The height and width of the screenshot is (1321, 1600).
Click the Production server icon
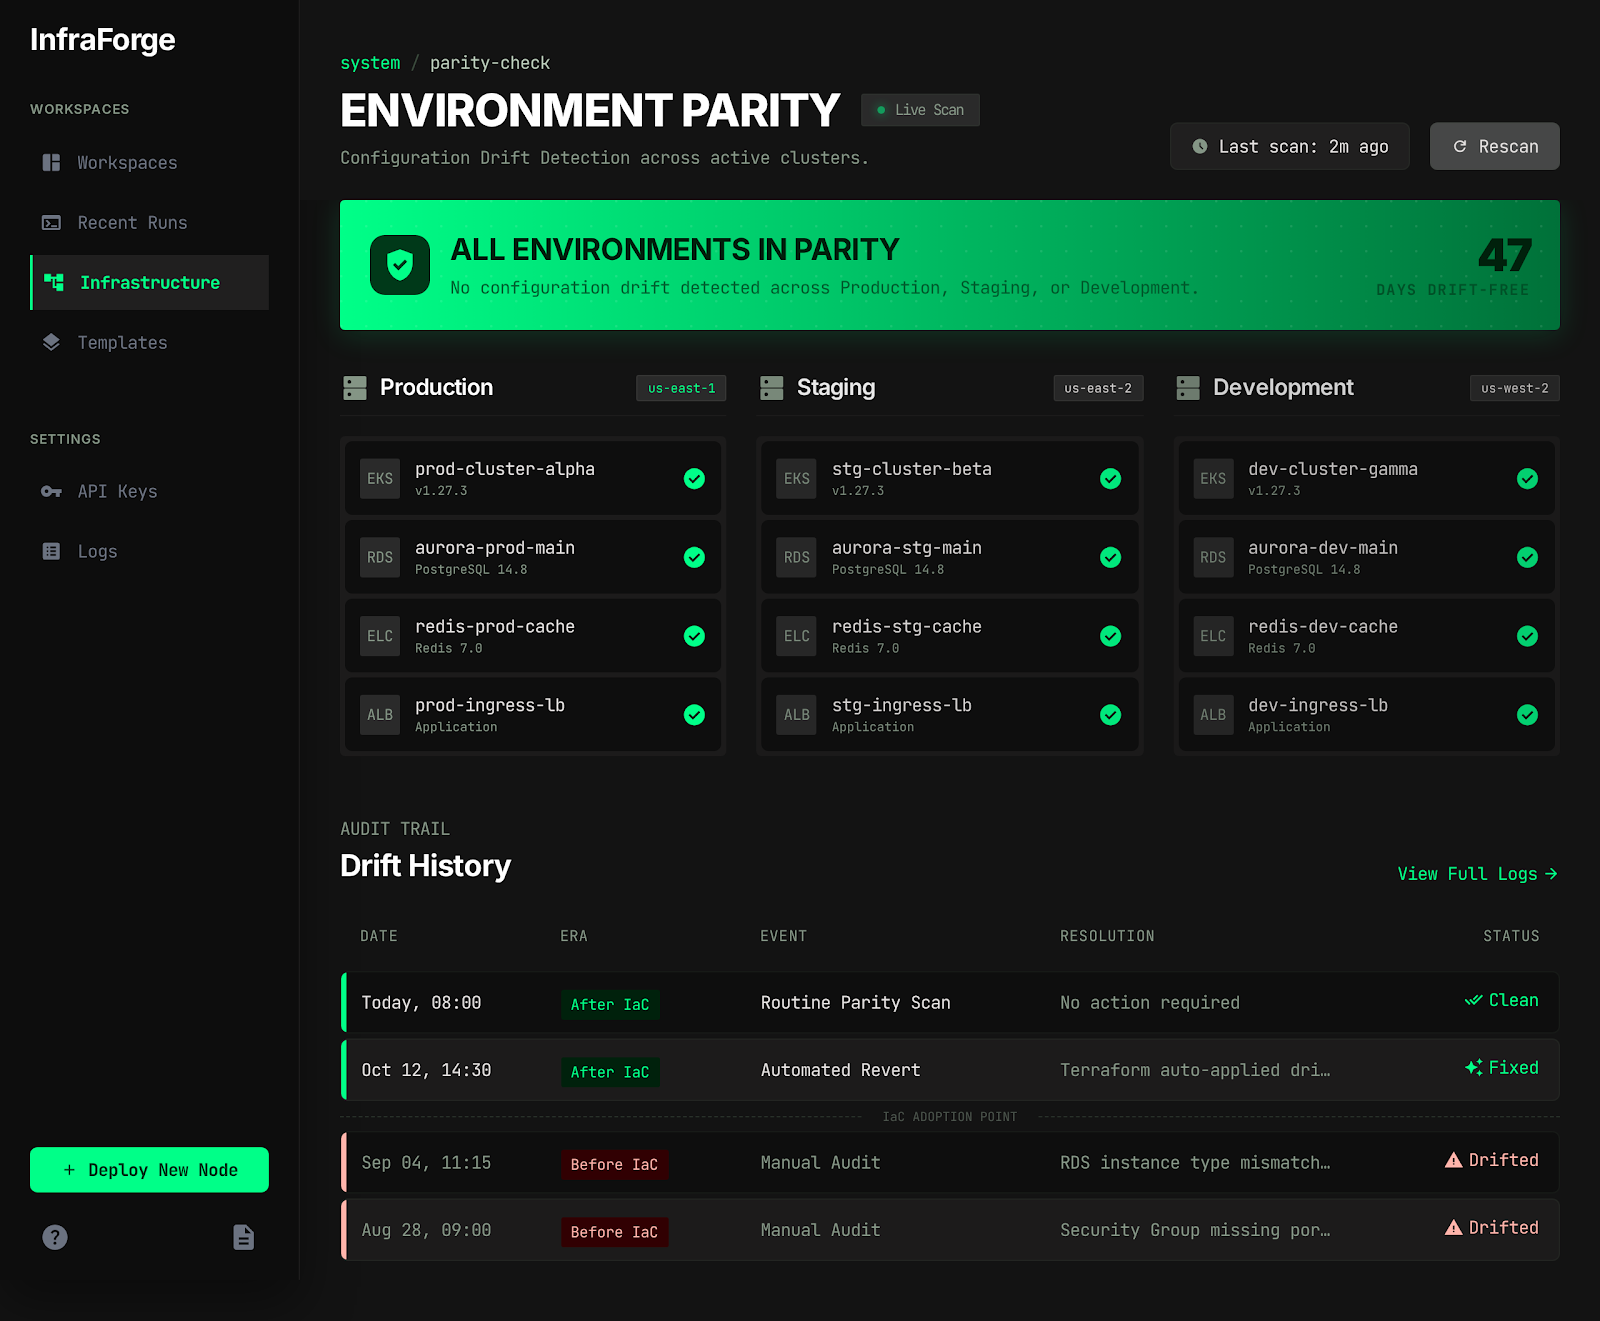pos(355,388)
